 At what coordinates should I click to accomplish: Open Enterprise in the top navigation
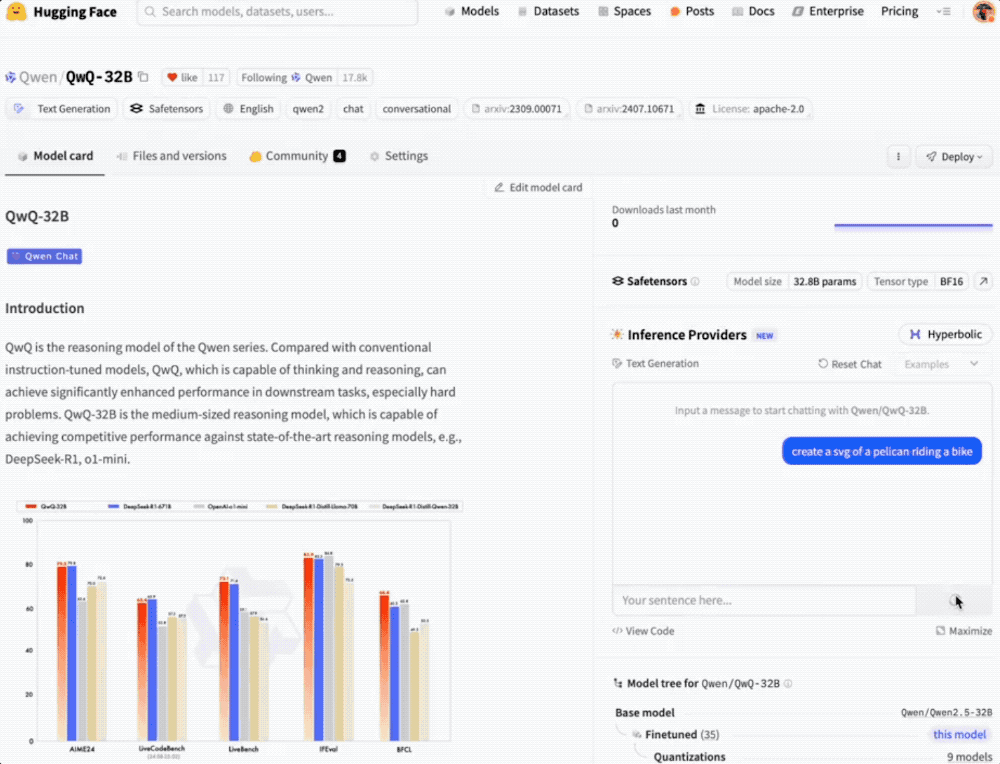828,11
